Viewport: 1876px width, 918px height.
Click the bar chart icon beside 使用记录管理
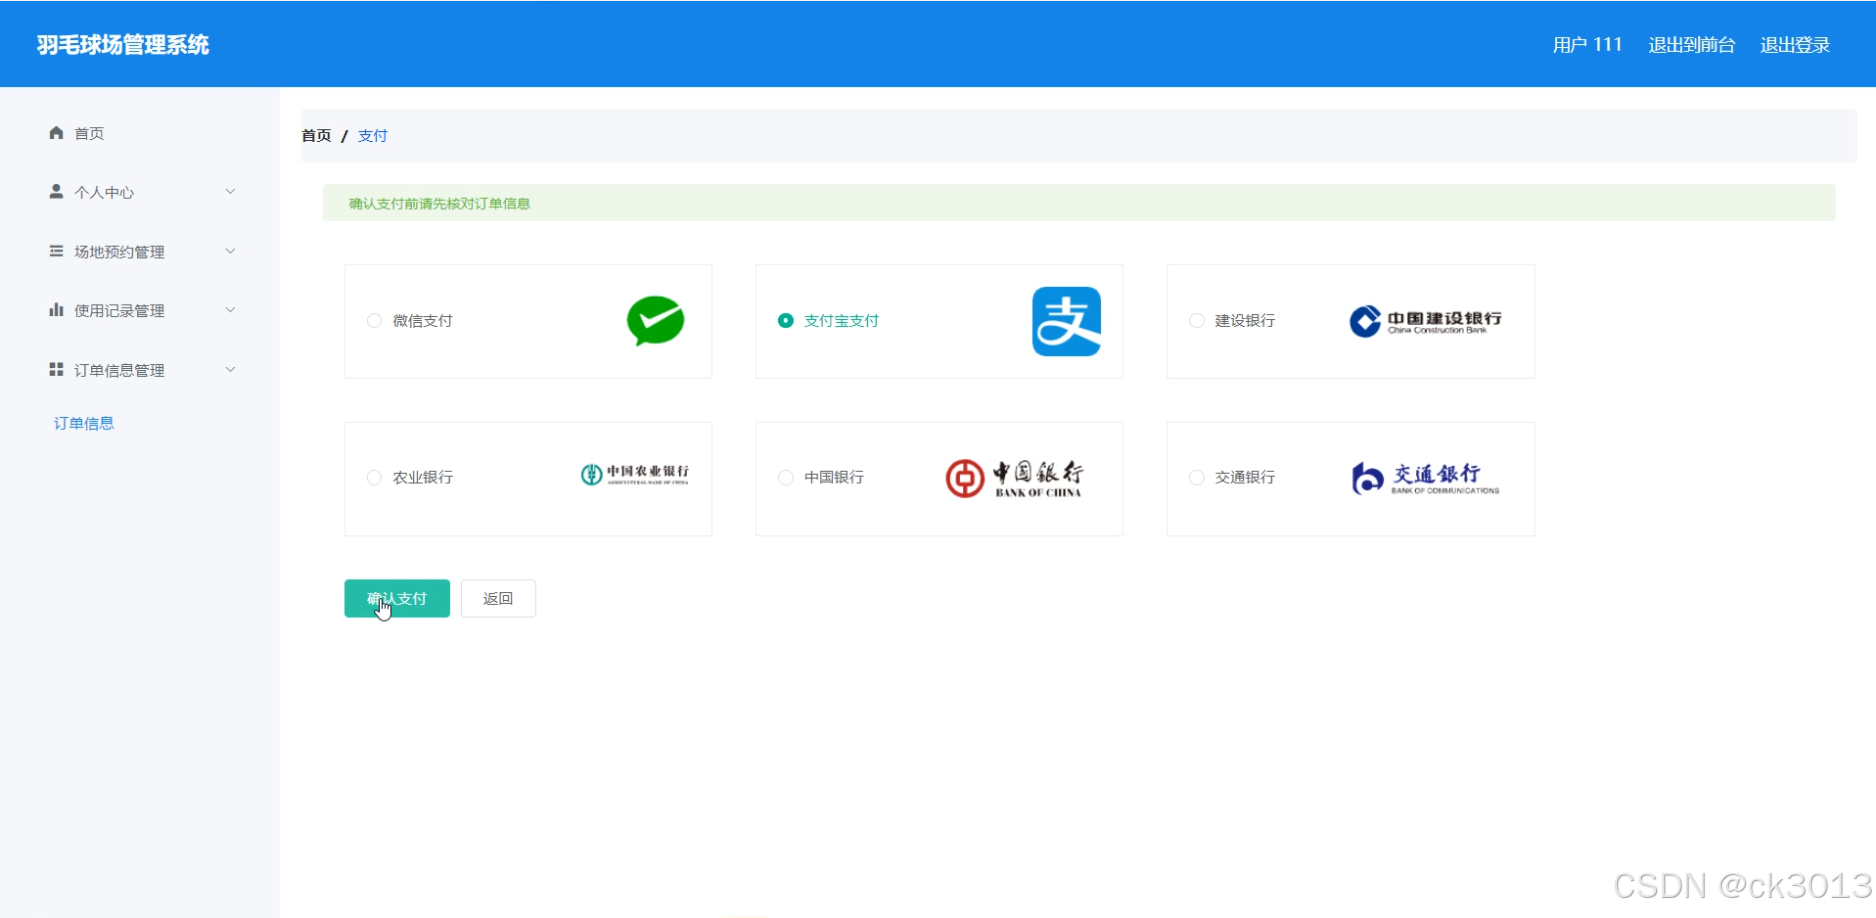click(56, 310)
